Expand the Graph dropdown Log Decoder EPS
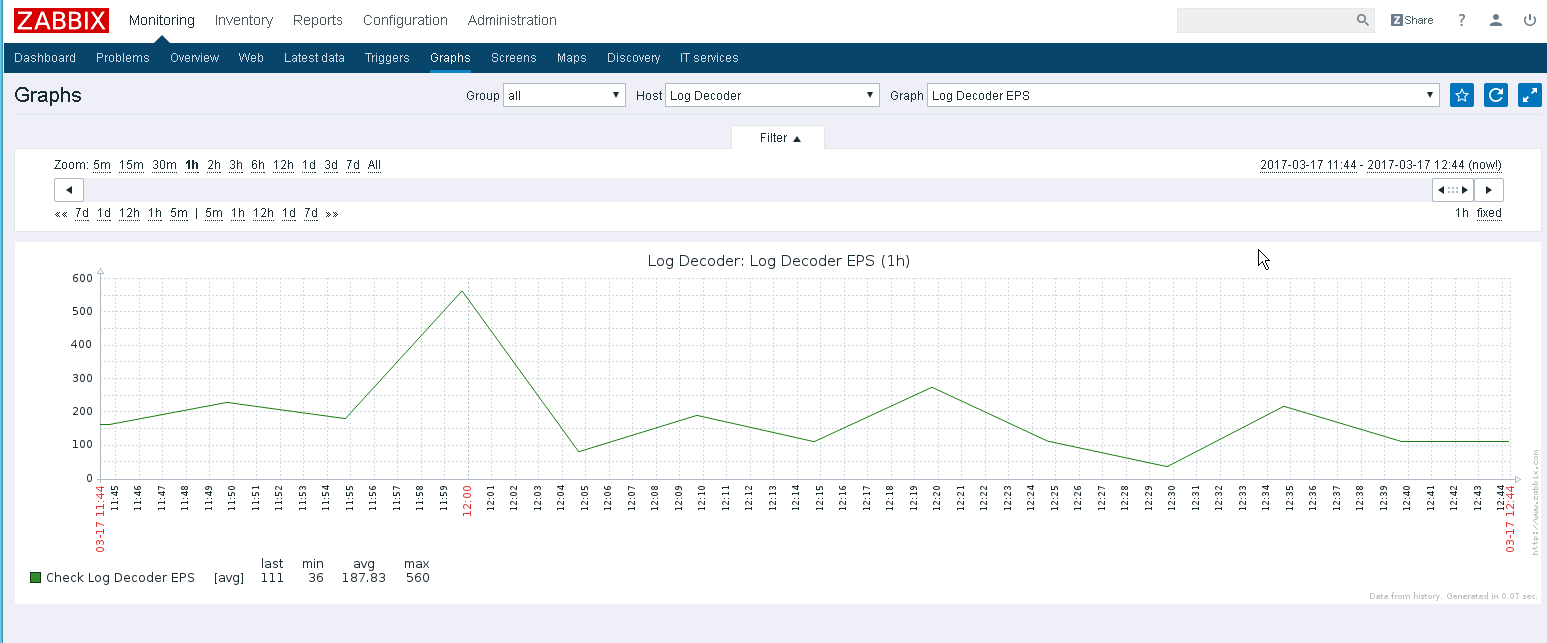1547x643 pixels. [x=1182, y=96]
